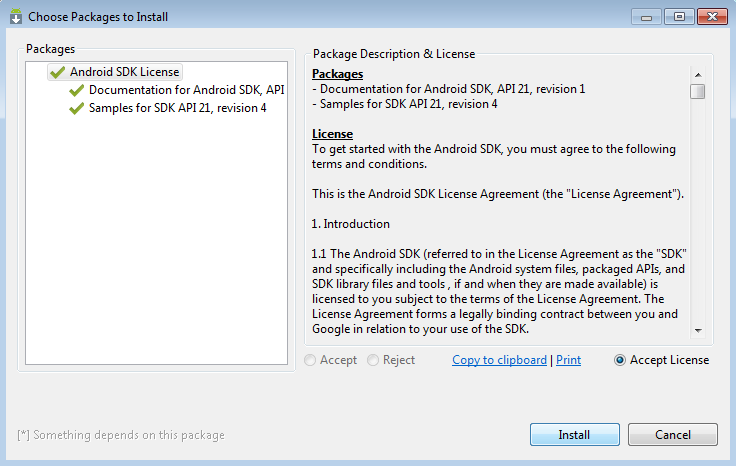Screen dimensions: 736x466
Task: Click the license scrollbar down arrow
Action: (698, 330)
